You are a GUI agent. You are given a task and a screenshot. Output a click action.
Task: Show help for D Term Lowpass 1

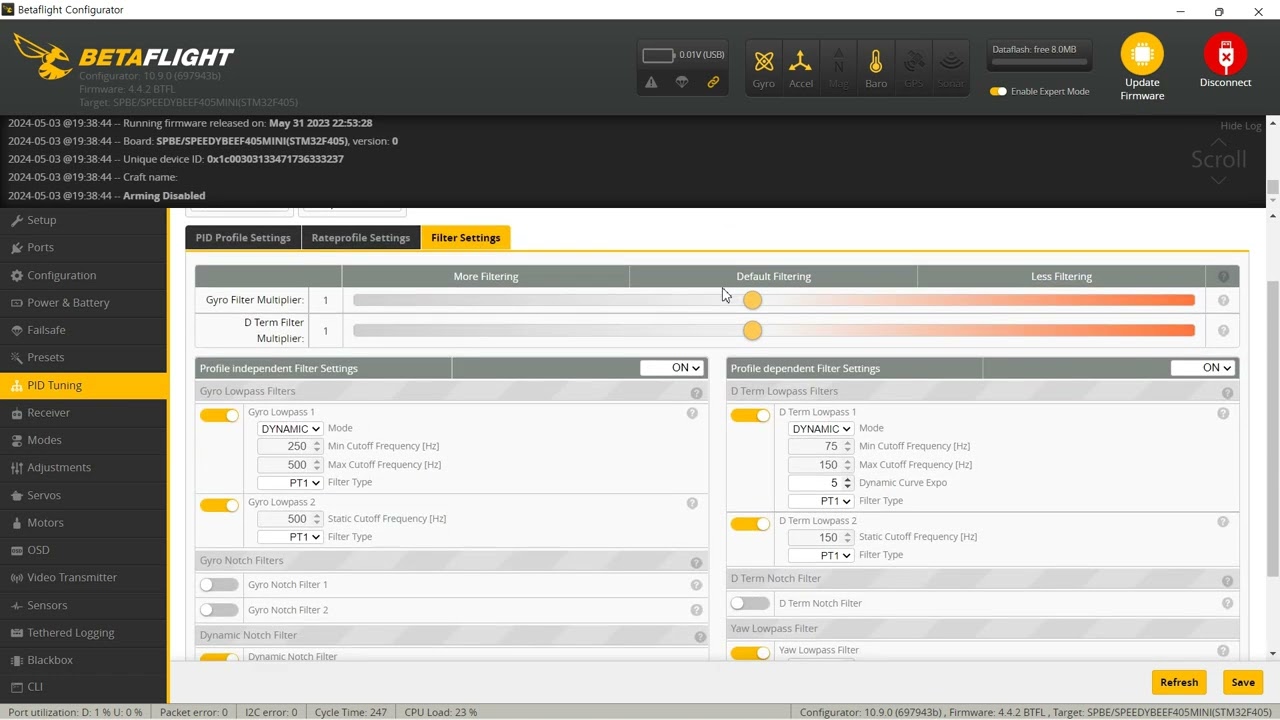pos(1223,413)
